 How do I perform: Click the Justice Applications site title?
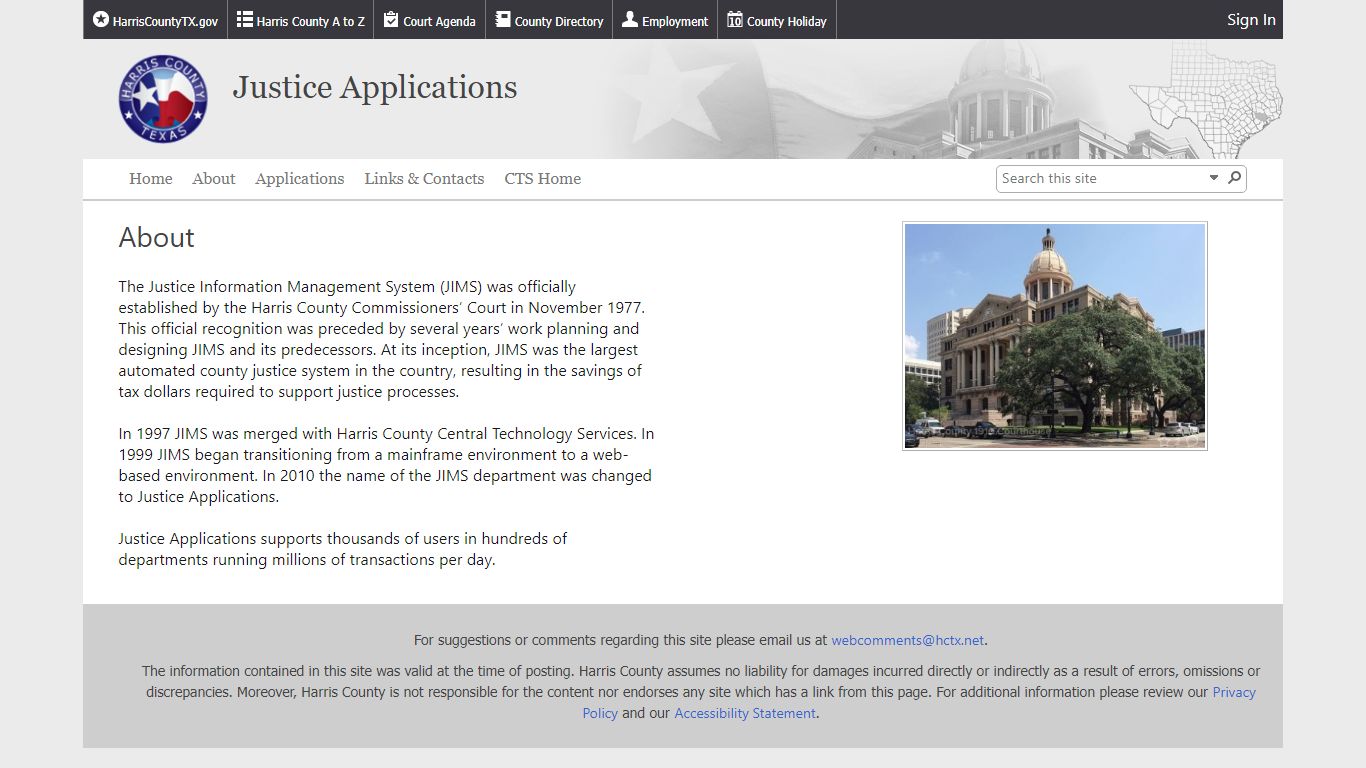tap(375, 88)
